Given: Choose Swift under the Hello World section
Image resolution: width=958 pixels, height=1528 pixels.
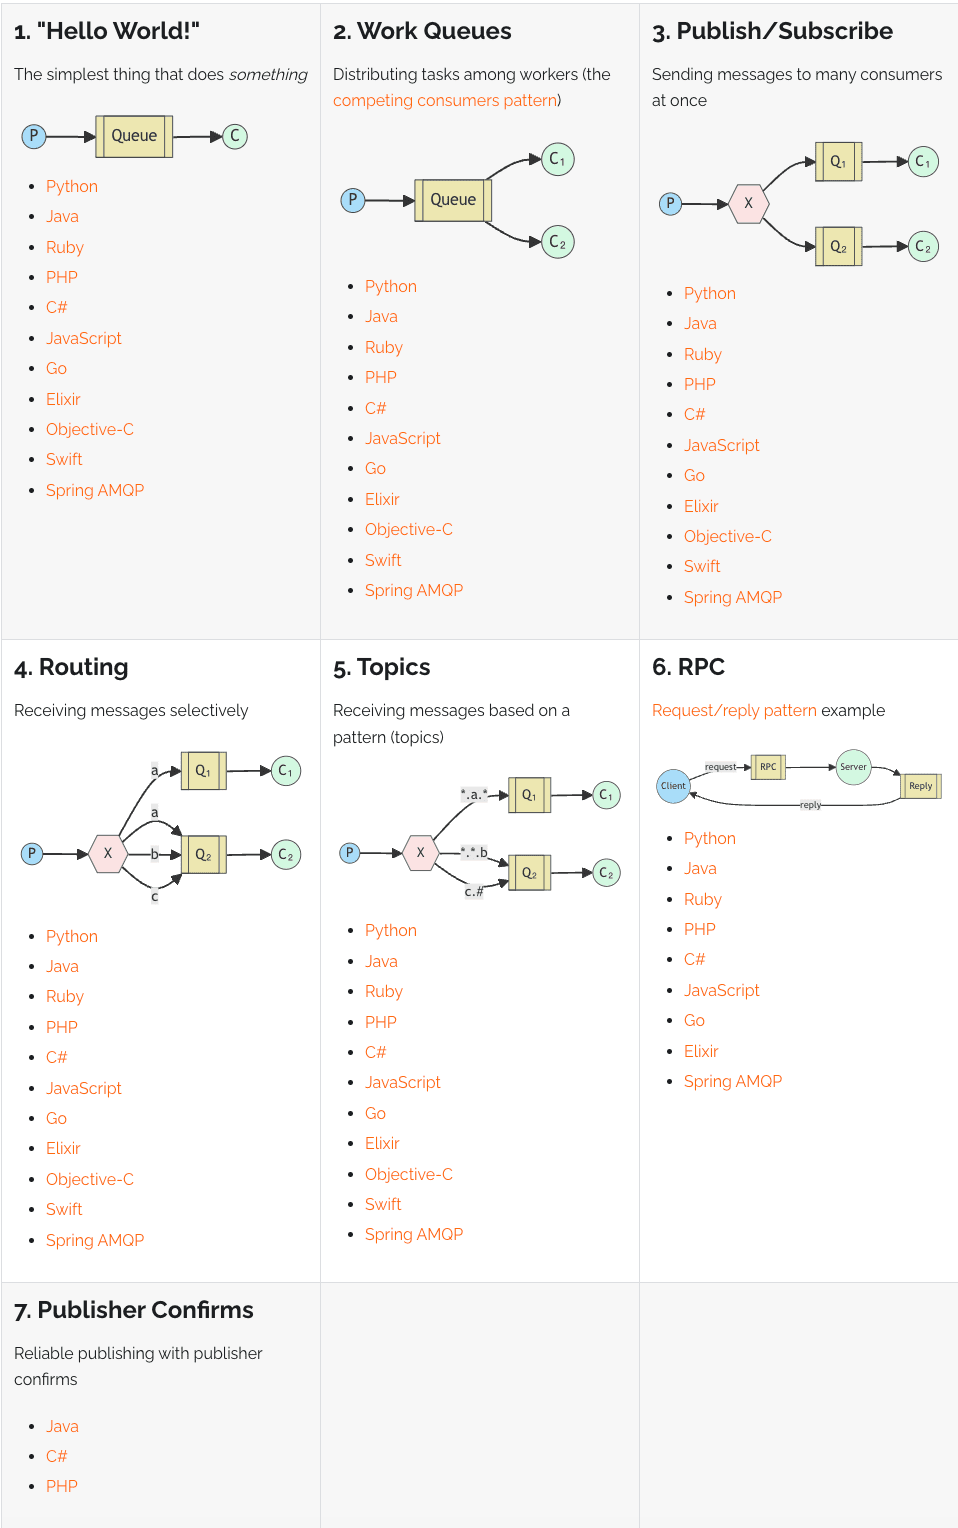Looking at the screenshot, I should tap(64, 459).
